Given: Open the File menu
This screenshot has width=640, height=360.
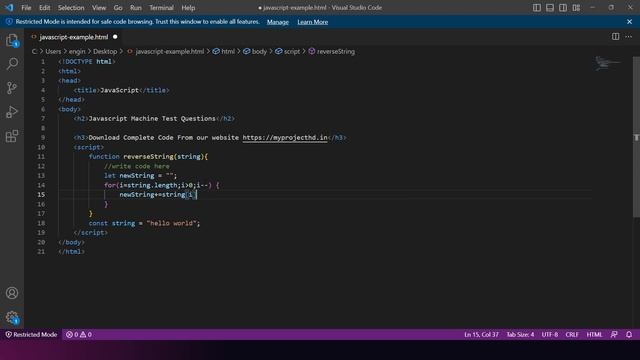Looking at the screenshot, I should click(x=26, y=8).
